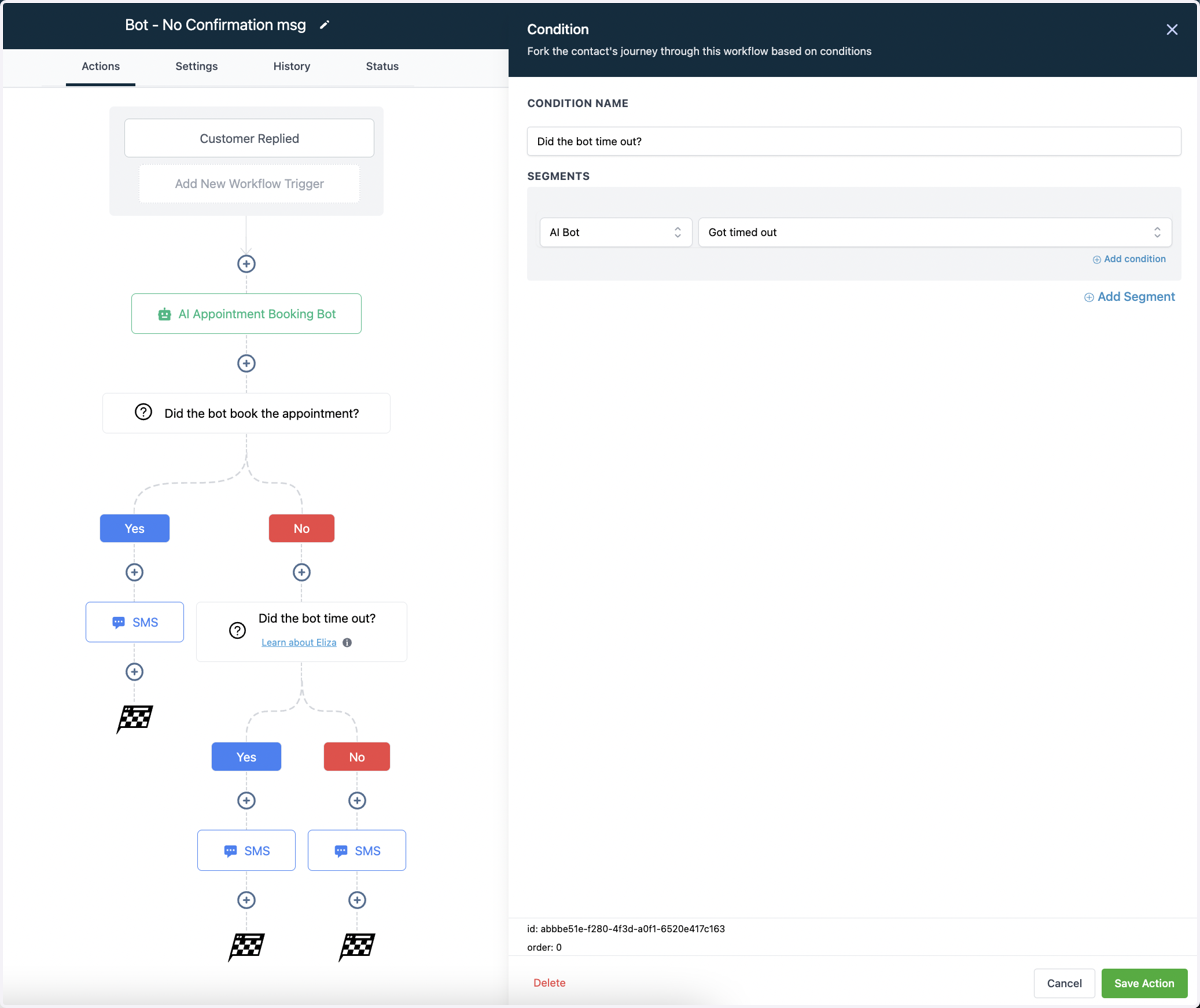Add a step below AI Appointment Booking Bot
This screenshot has height=1008, width=1200.
(x=246, y=363)
